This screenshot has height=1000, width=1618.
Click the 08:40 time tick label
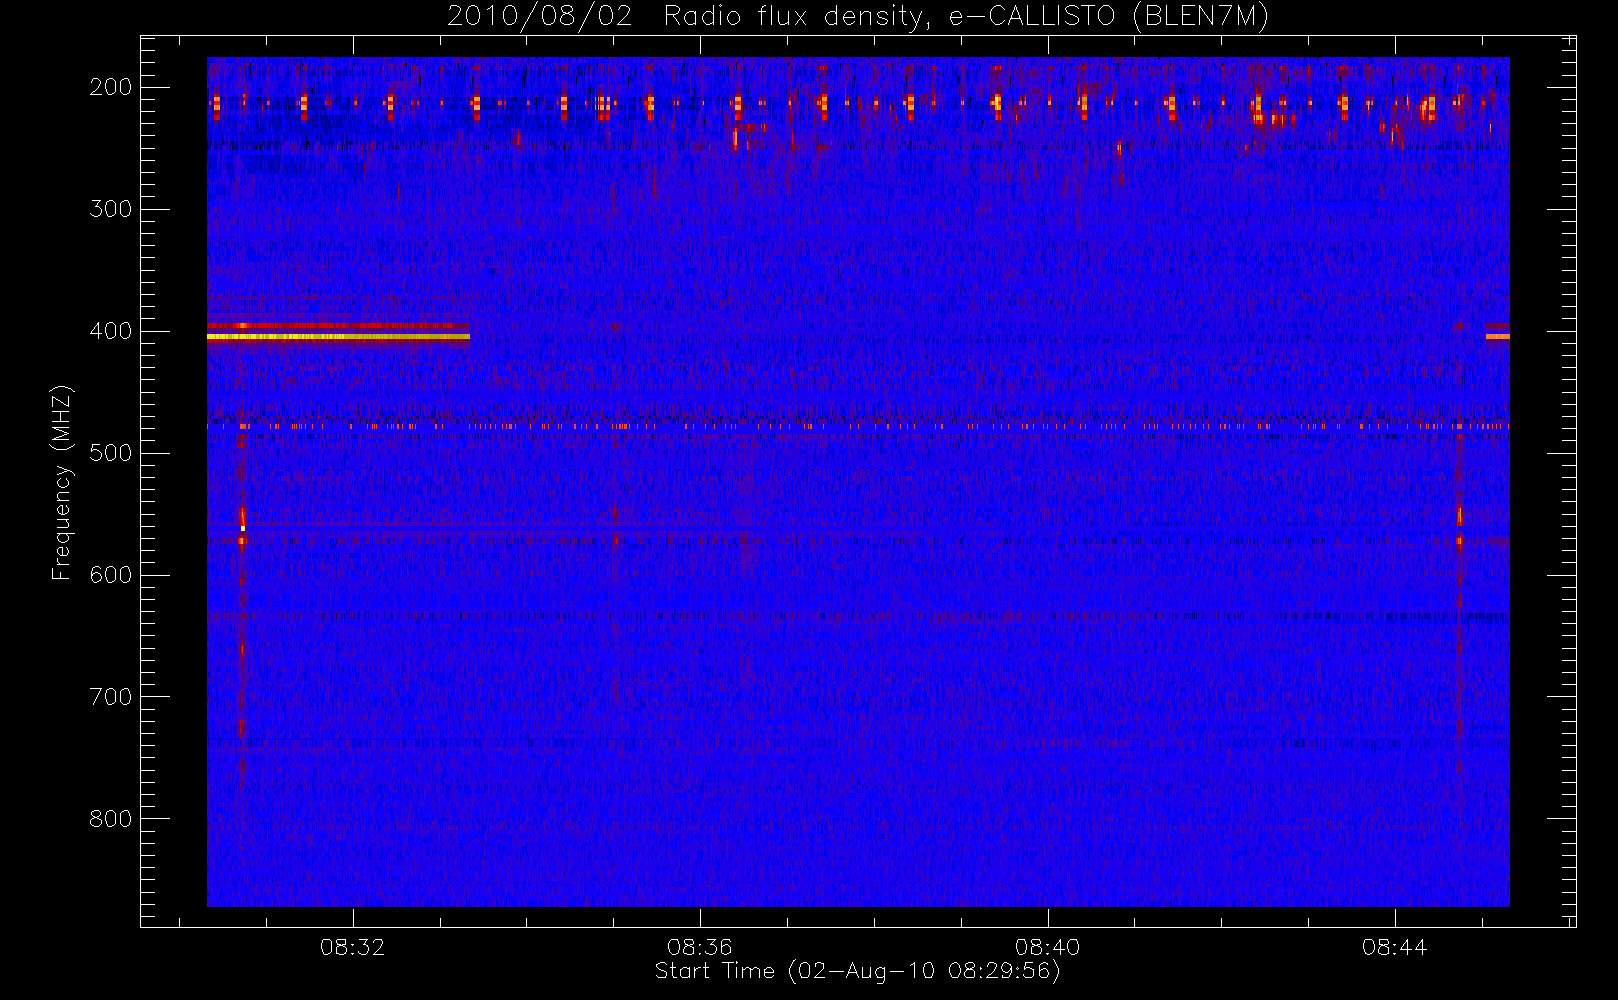pyautogui.click(x=1047, y=947)
